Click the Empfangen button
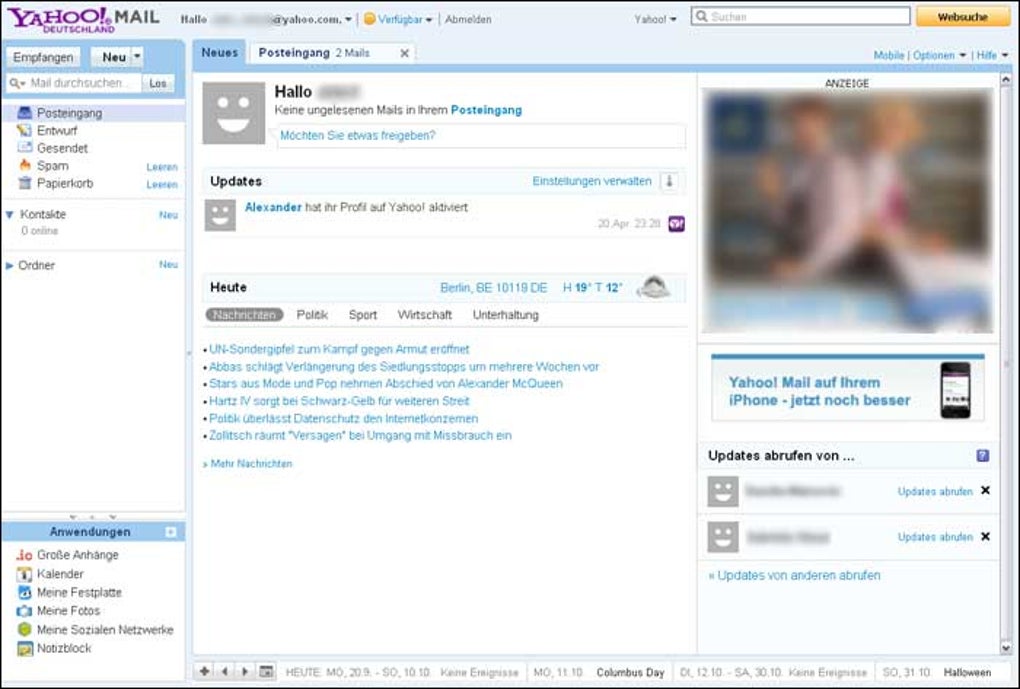This screenshot has height=689, width=1020. click(44, 57)
